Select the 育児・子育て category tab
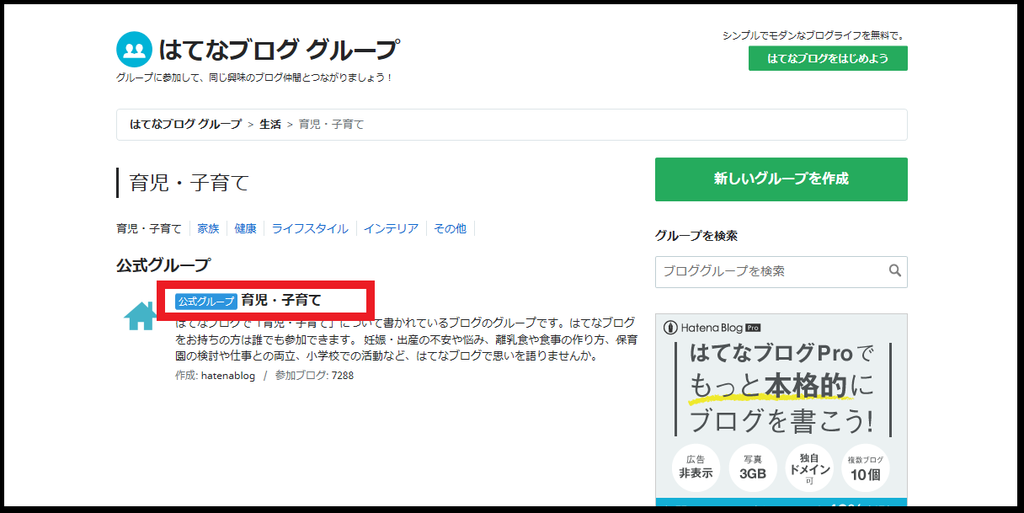 tap(149, 228)
